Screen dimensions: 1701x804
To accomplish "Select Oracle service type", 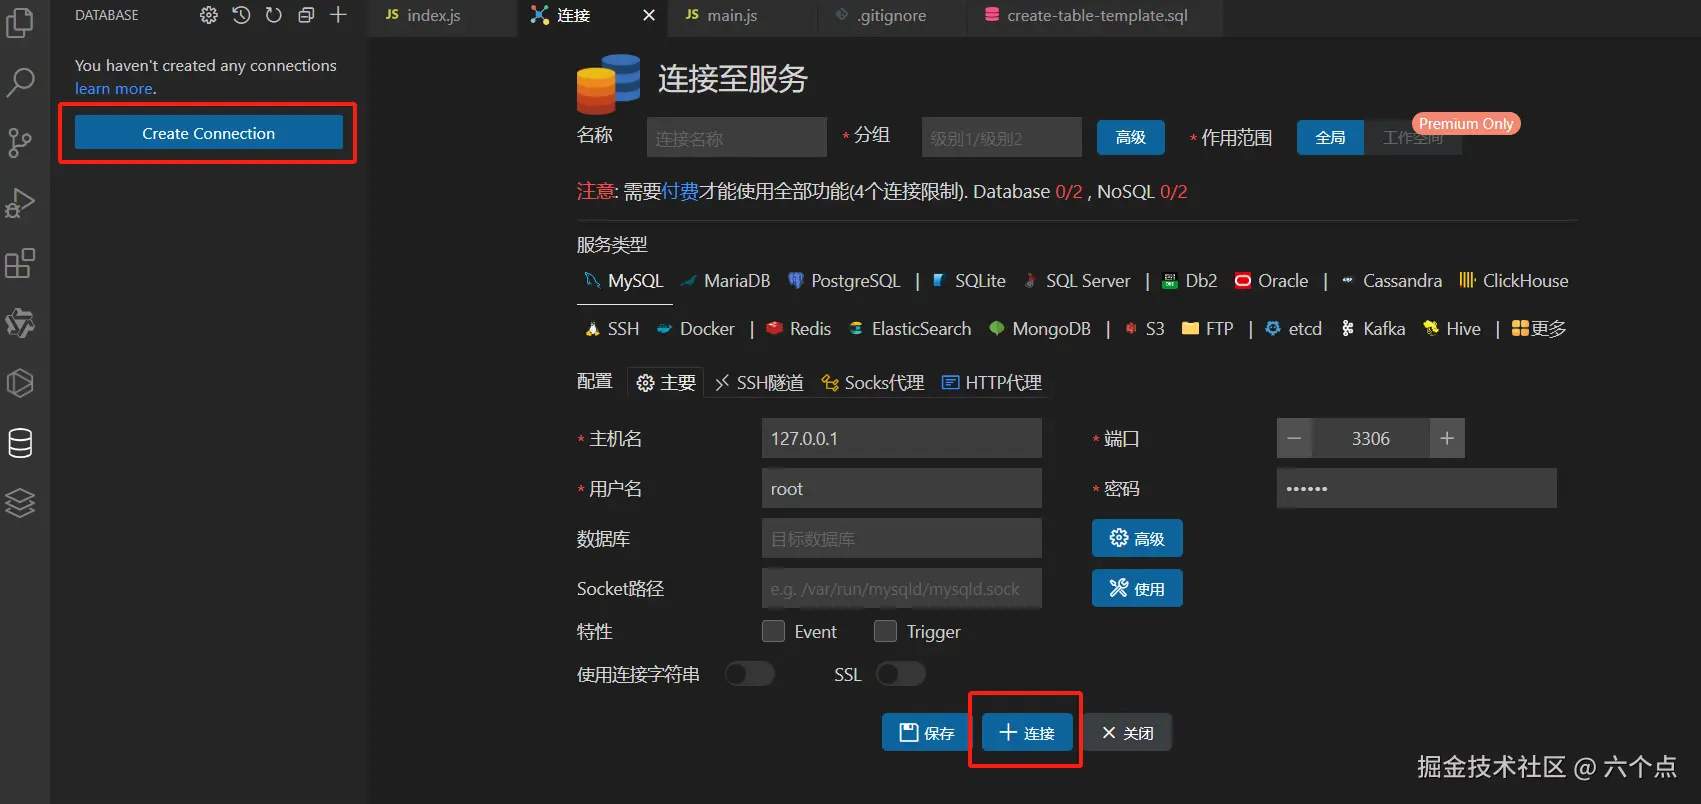I will click(1271, 281).
